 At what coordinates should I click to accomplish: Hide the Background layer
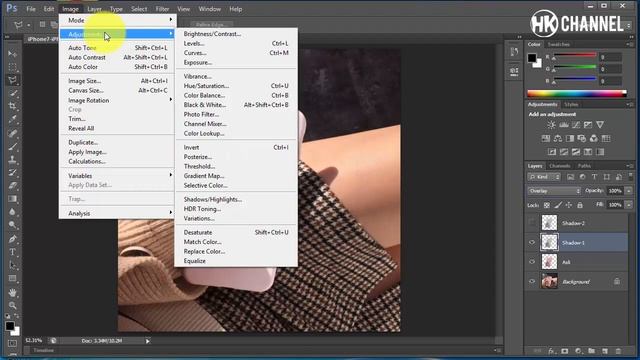tap(531, 282)
